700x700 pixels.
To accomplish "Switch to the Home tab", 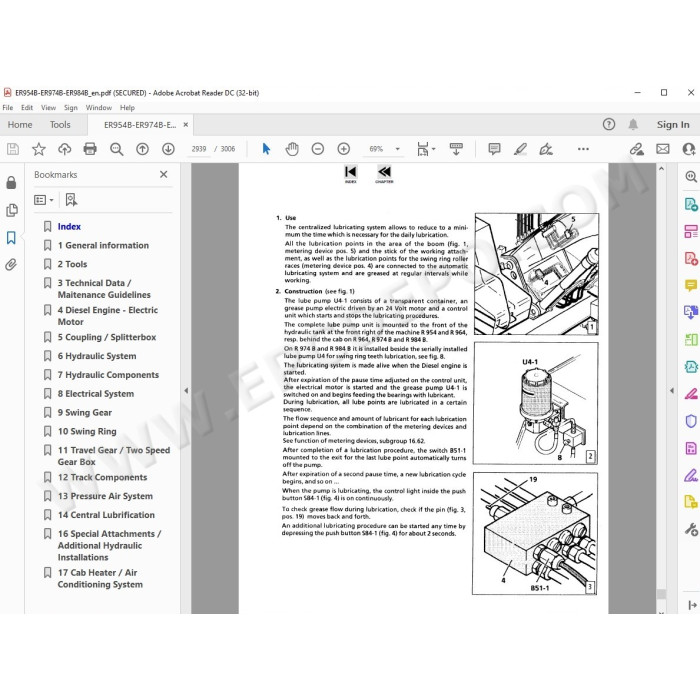I will pos(20,125).
